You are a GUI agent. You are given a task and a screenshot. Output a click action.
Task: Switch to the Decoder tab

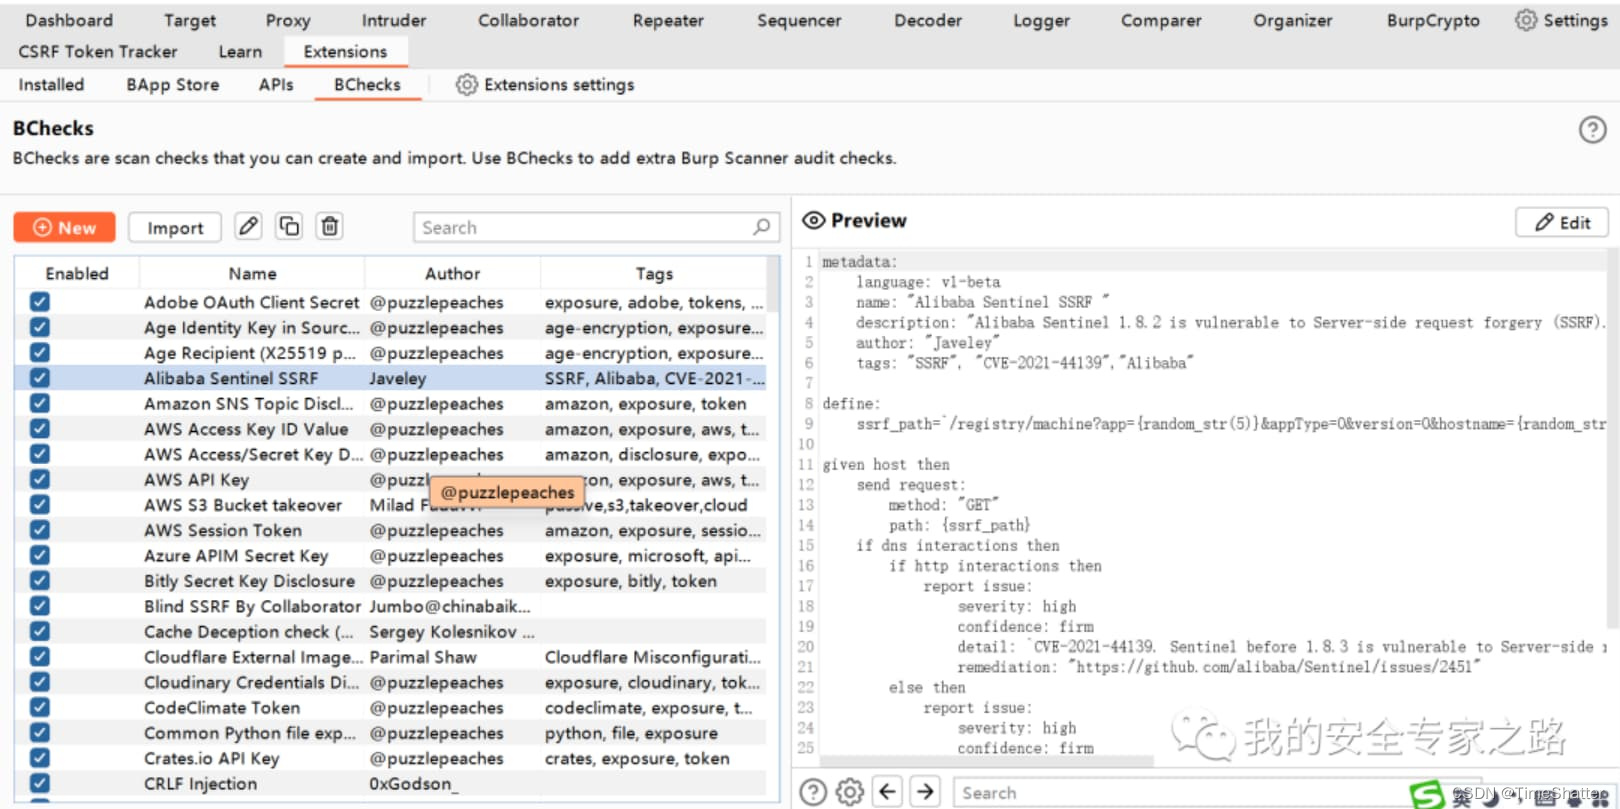point(928,20)
